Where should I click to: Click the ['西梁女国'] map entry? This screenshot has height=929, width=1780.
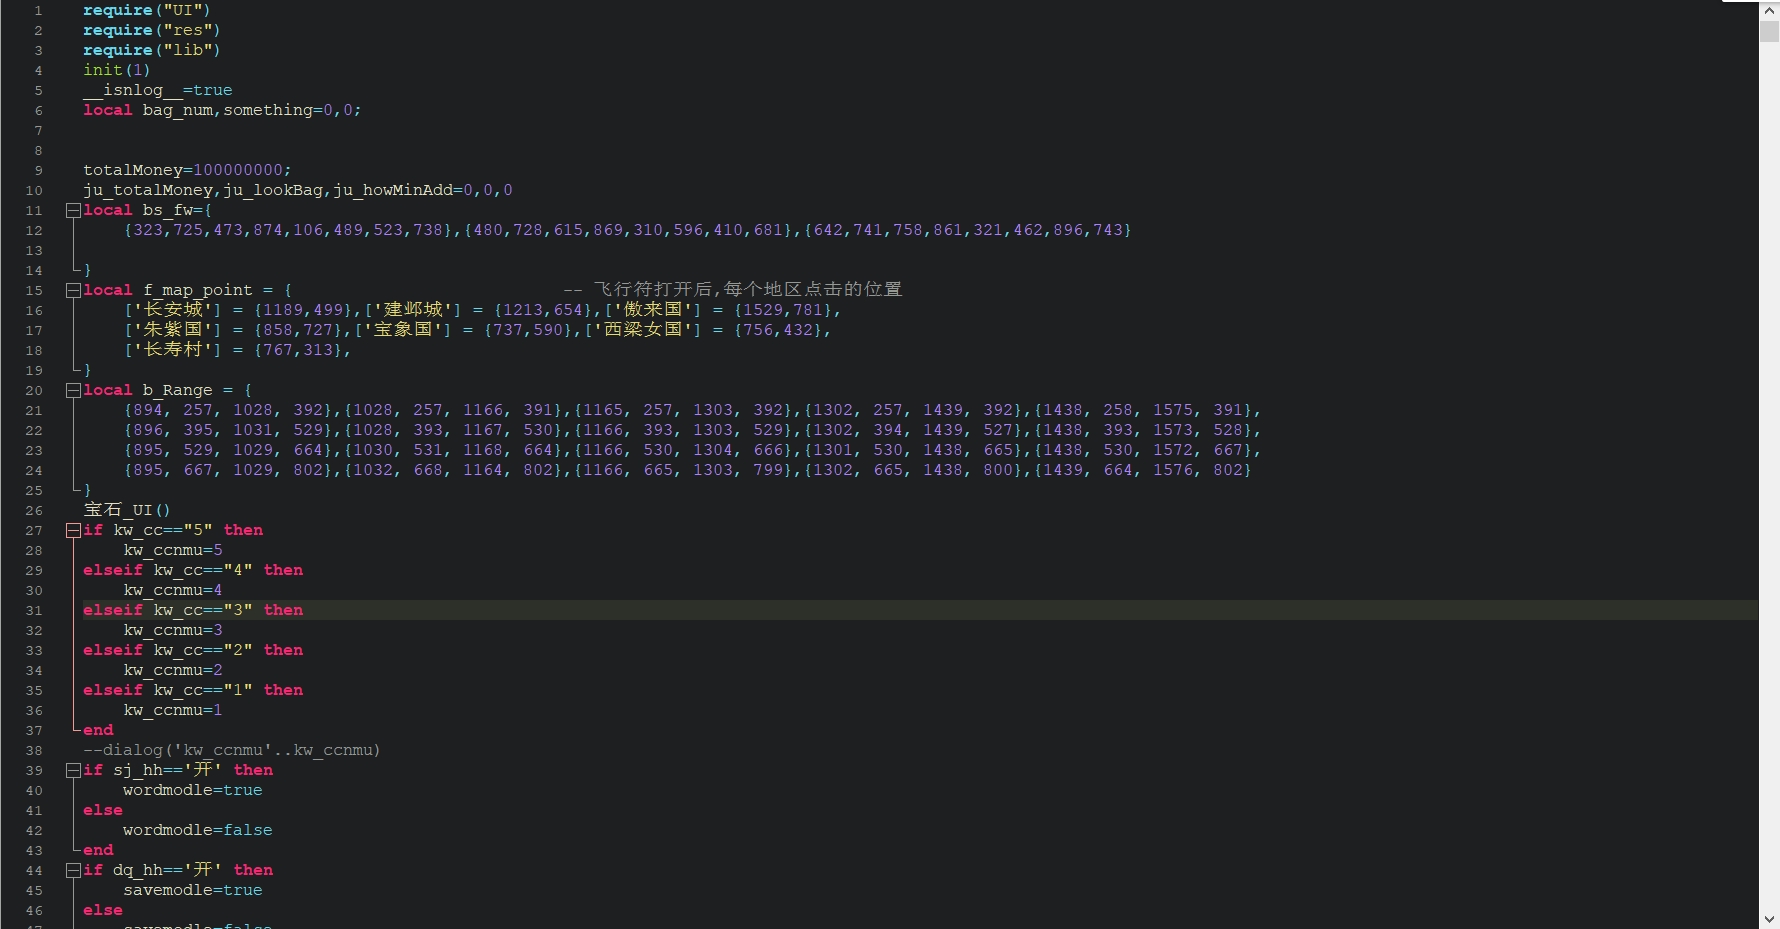click(703, 330)
